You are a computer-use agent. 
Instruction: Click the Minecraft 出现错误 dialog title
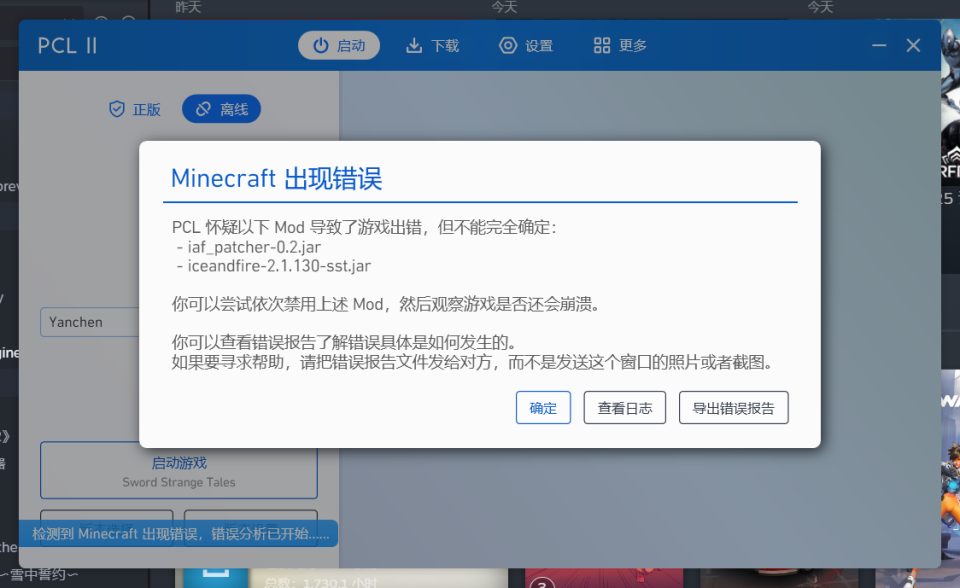coord(276,178)
